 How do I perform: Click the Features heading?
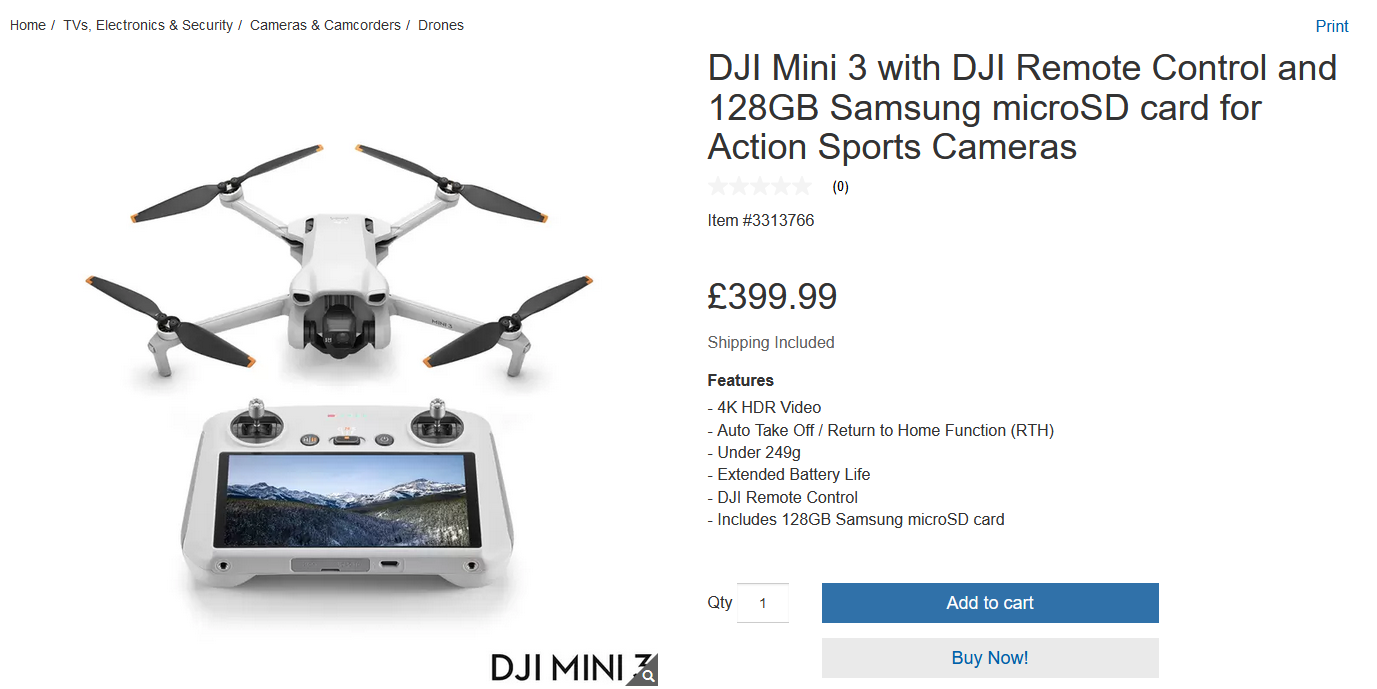741,380
